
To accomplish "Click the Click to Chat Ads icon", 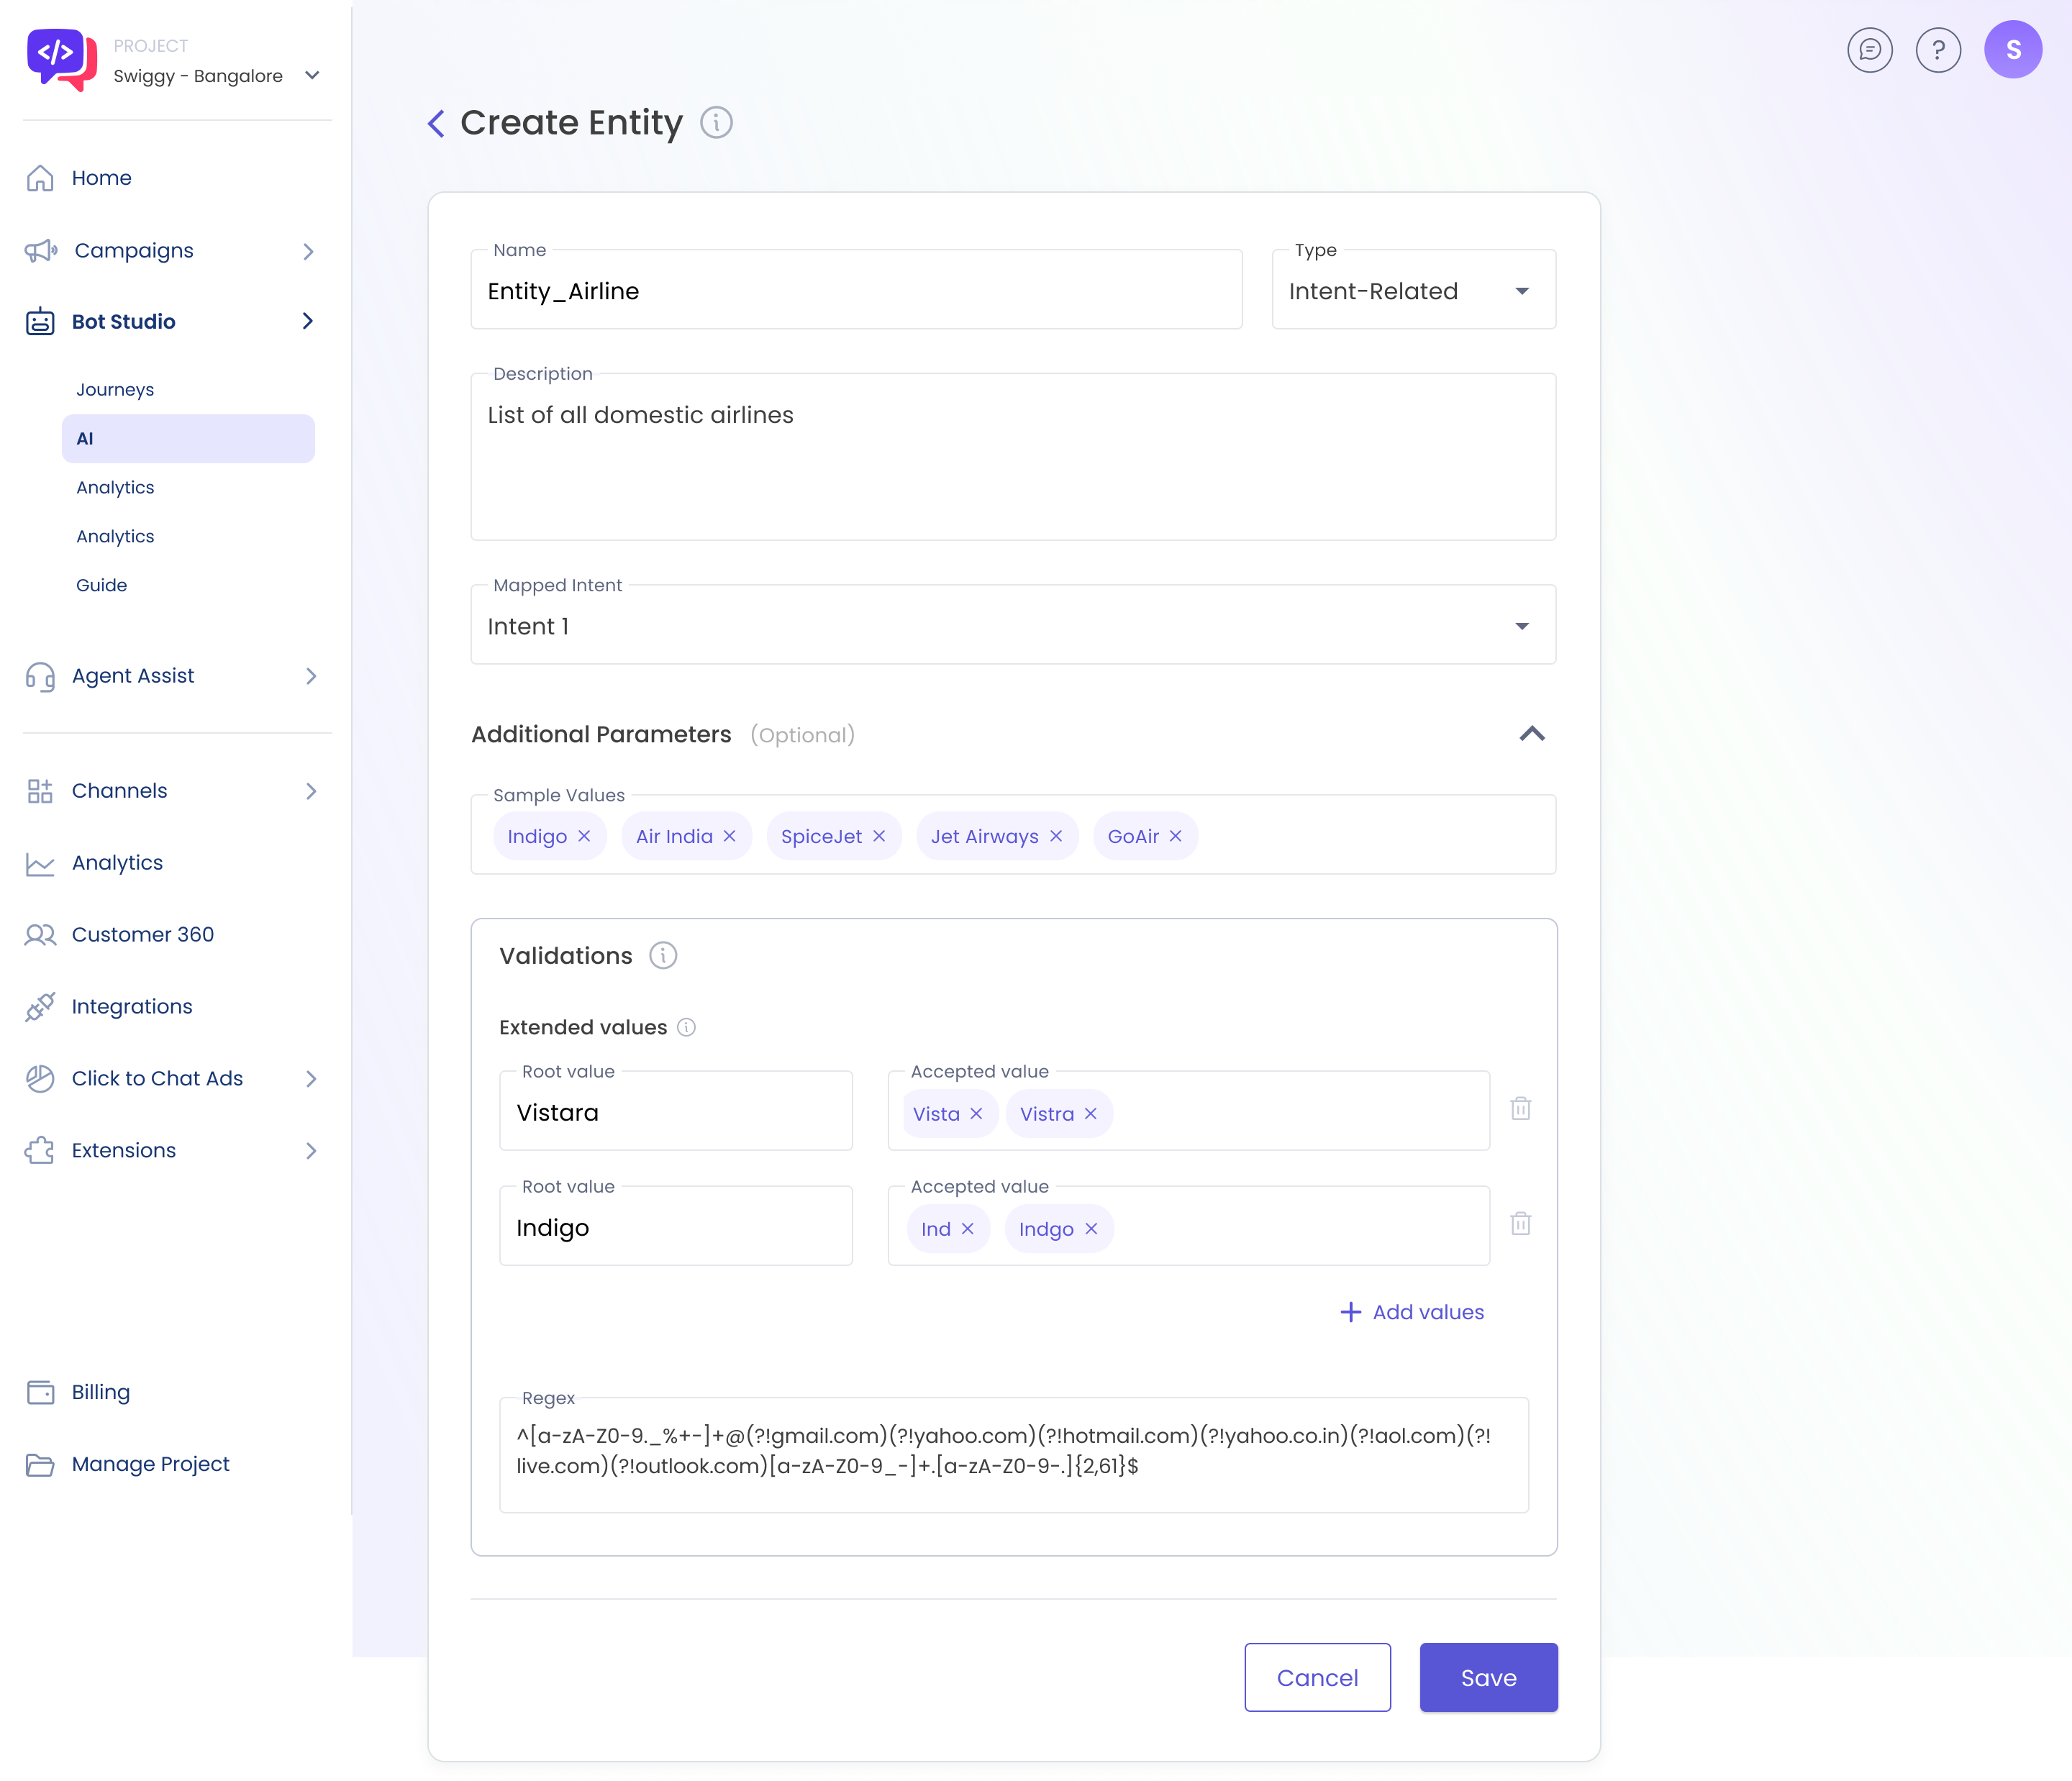I will point(40,1076).
